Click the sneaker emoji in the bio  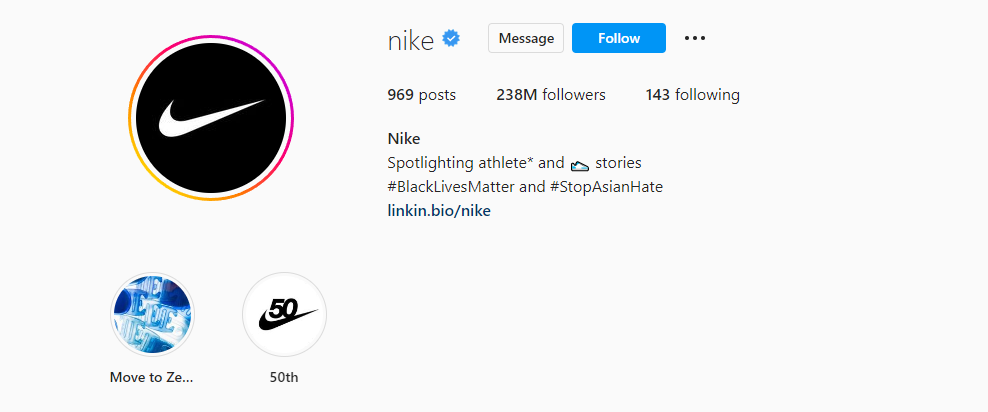point(580,163)
